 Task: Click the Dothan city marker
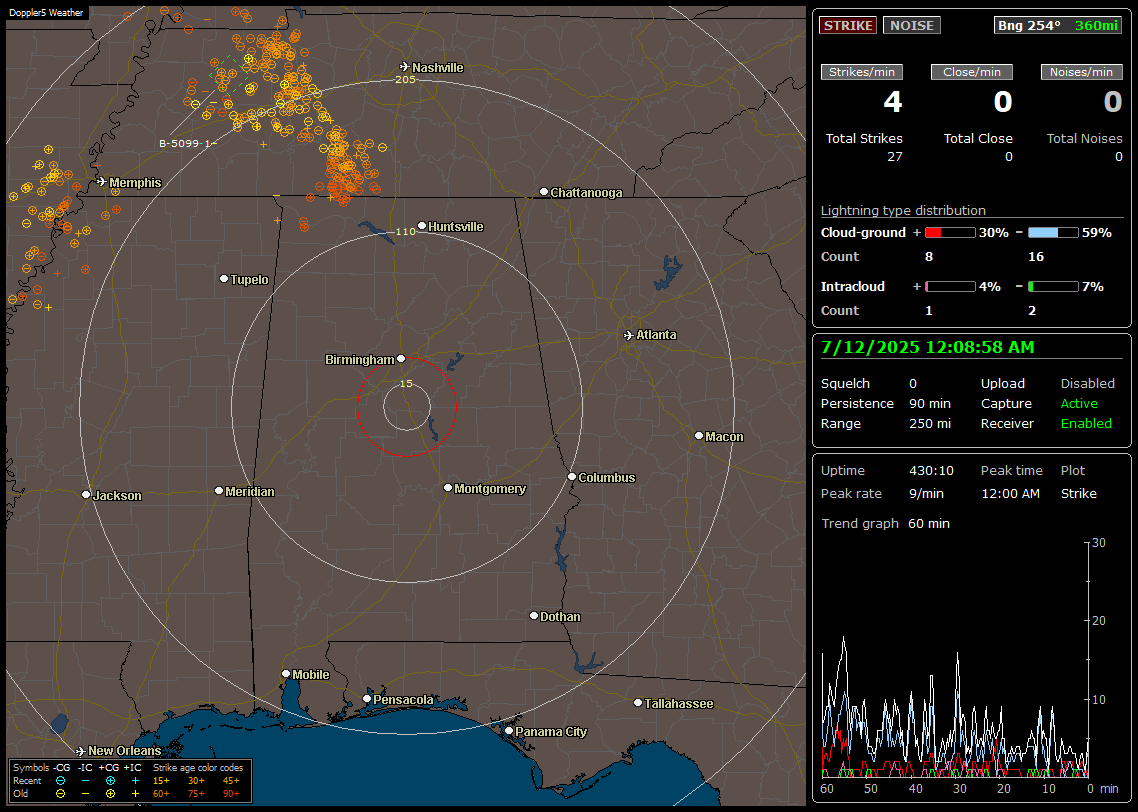[534, 615]
